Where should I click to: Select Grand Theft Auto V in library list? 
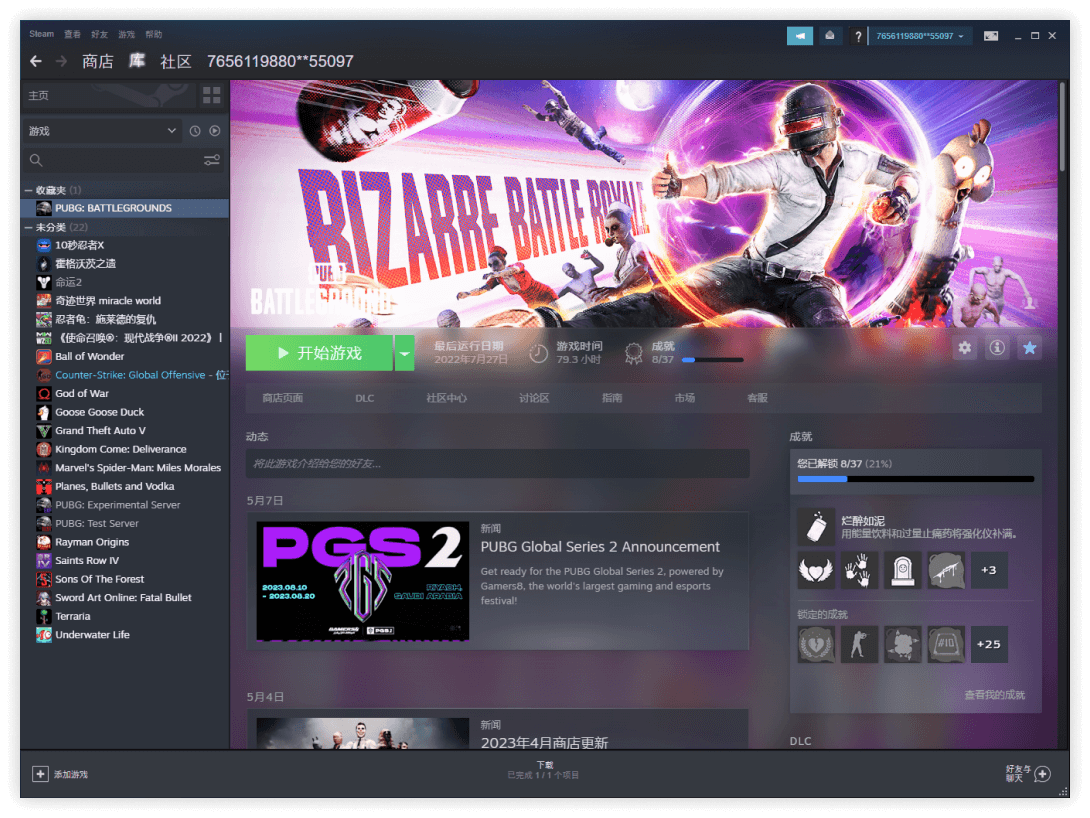(x=100, y=430)
